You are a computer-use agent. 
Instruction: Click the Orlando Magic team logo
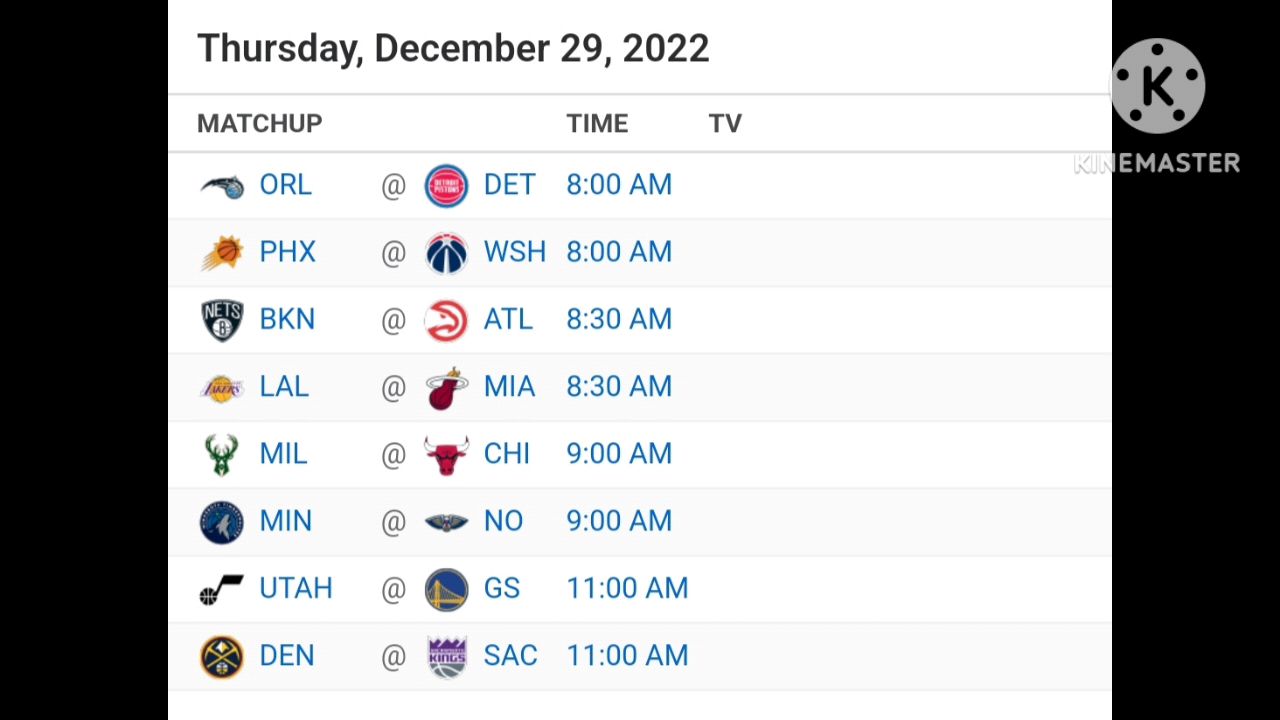pyautogui.click(x=222, y=186)
